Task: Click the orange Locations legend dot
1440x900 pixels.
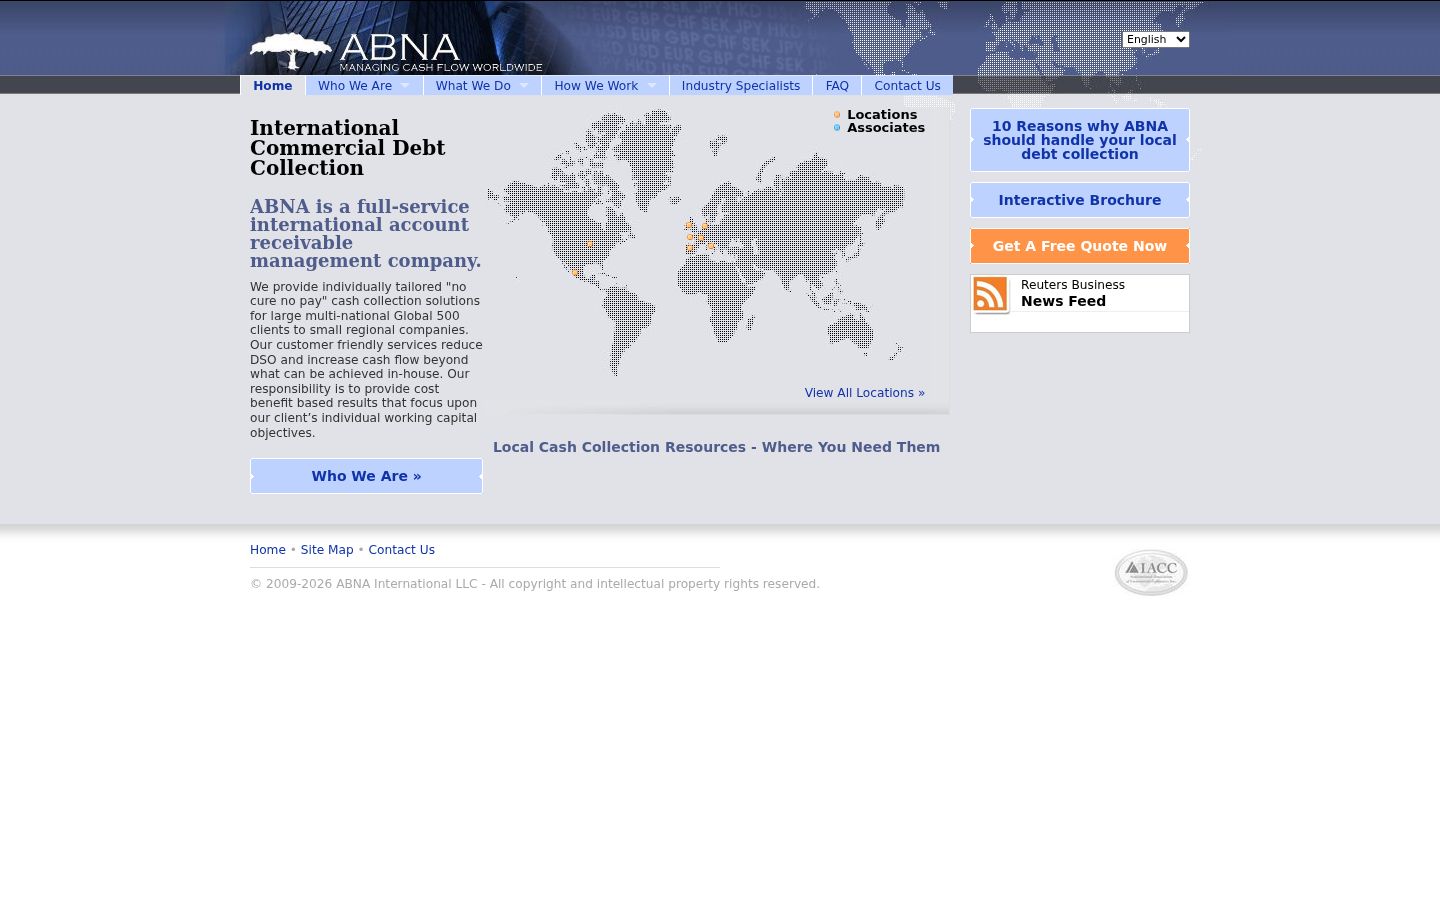Action: [x=837, y=115]
